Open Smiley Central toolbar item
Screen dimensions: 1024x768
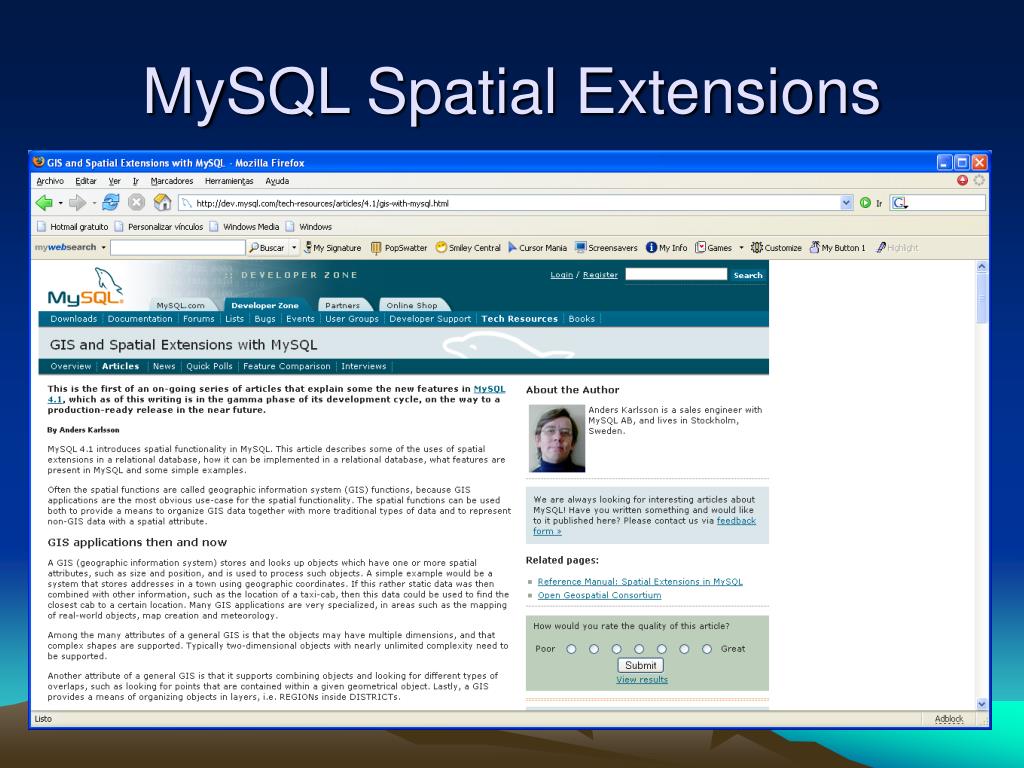pos(468,248)
